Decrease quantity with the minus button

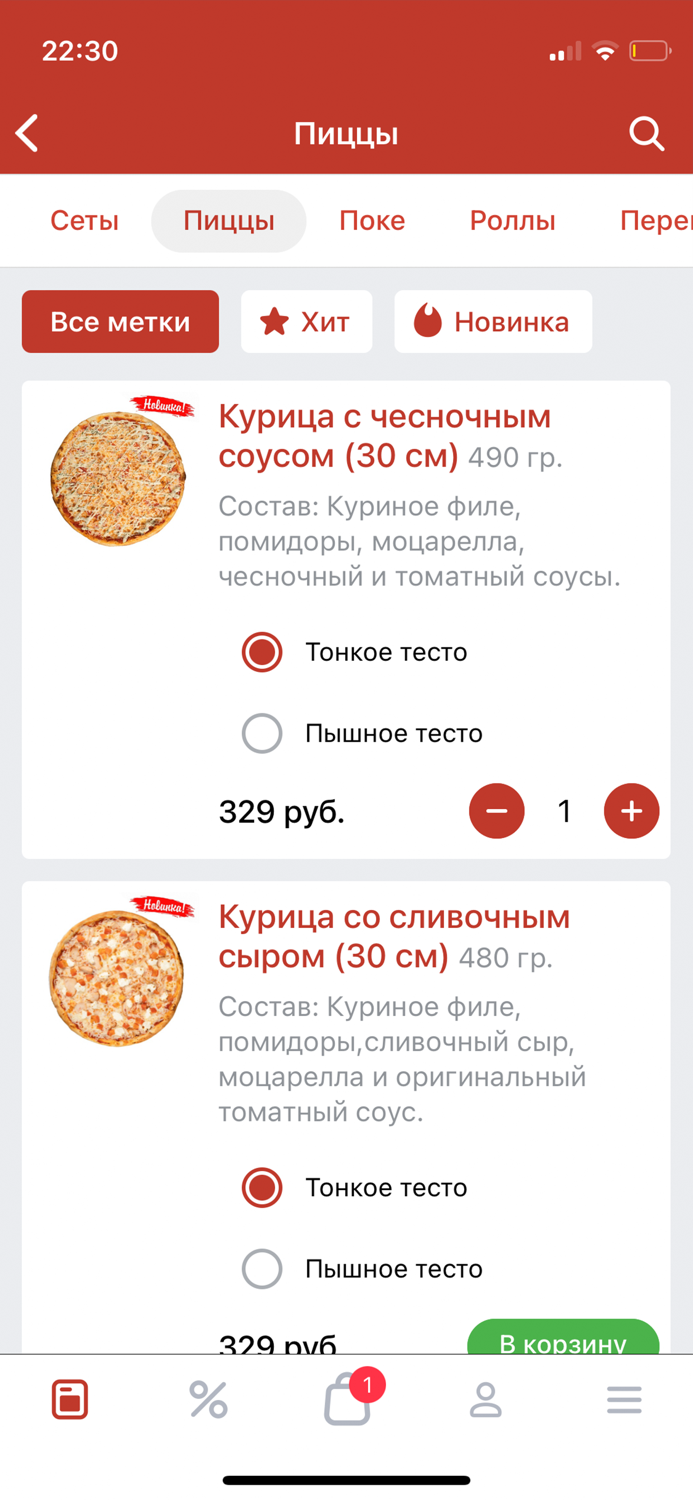496,811
